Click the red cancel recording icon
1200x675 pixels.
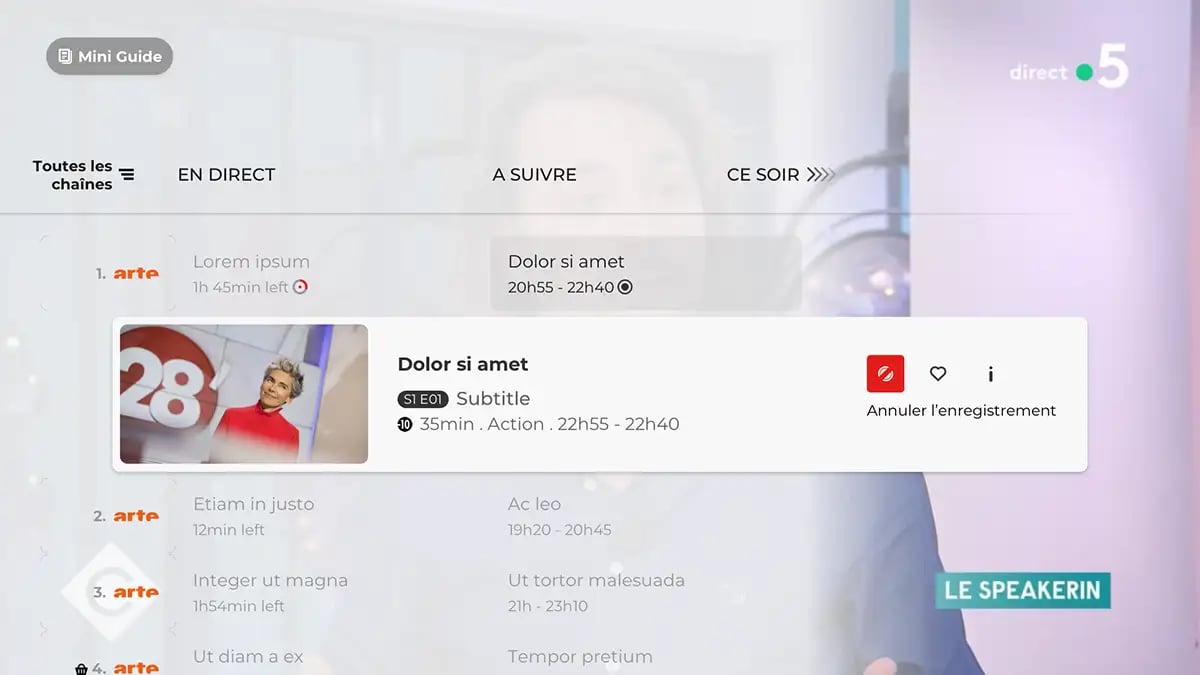coord(884,373)
